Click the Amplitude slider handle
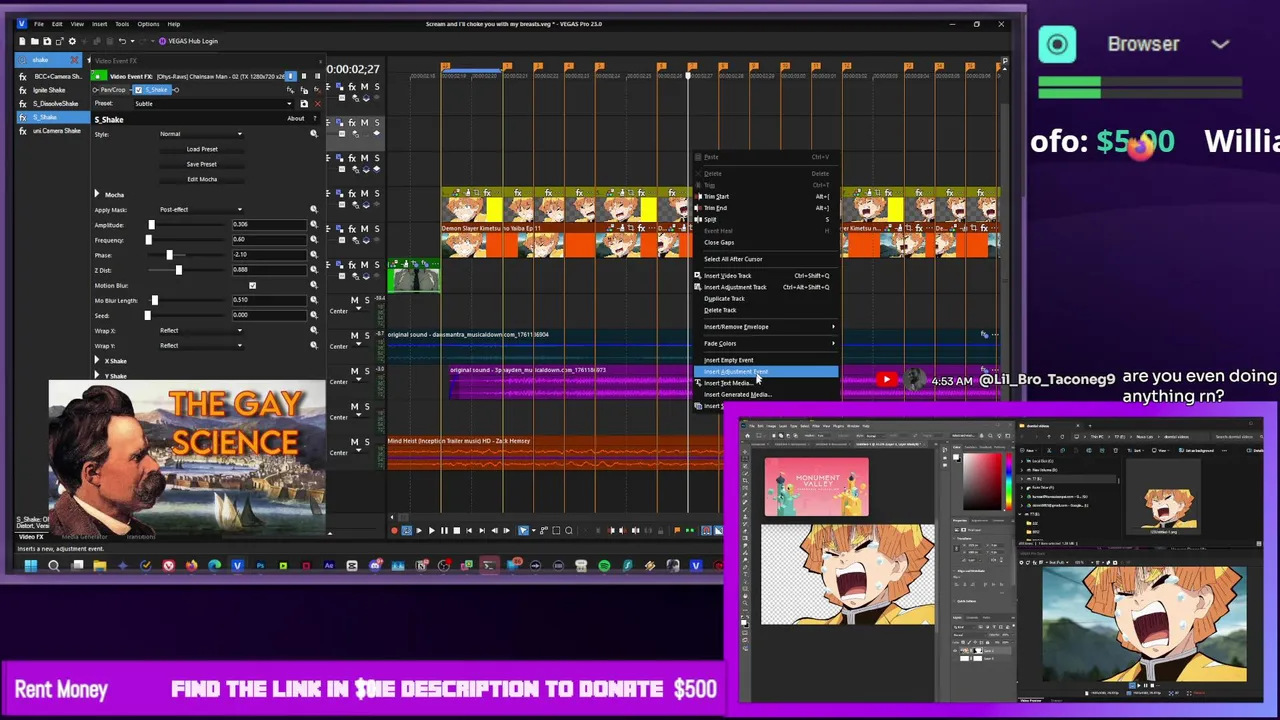Screen dimensions: 1280x720 pos(151,225)
